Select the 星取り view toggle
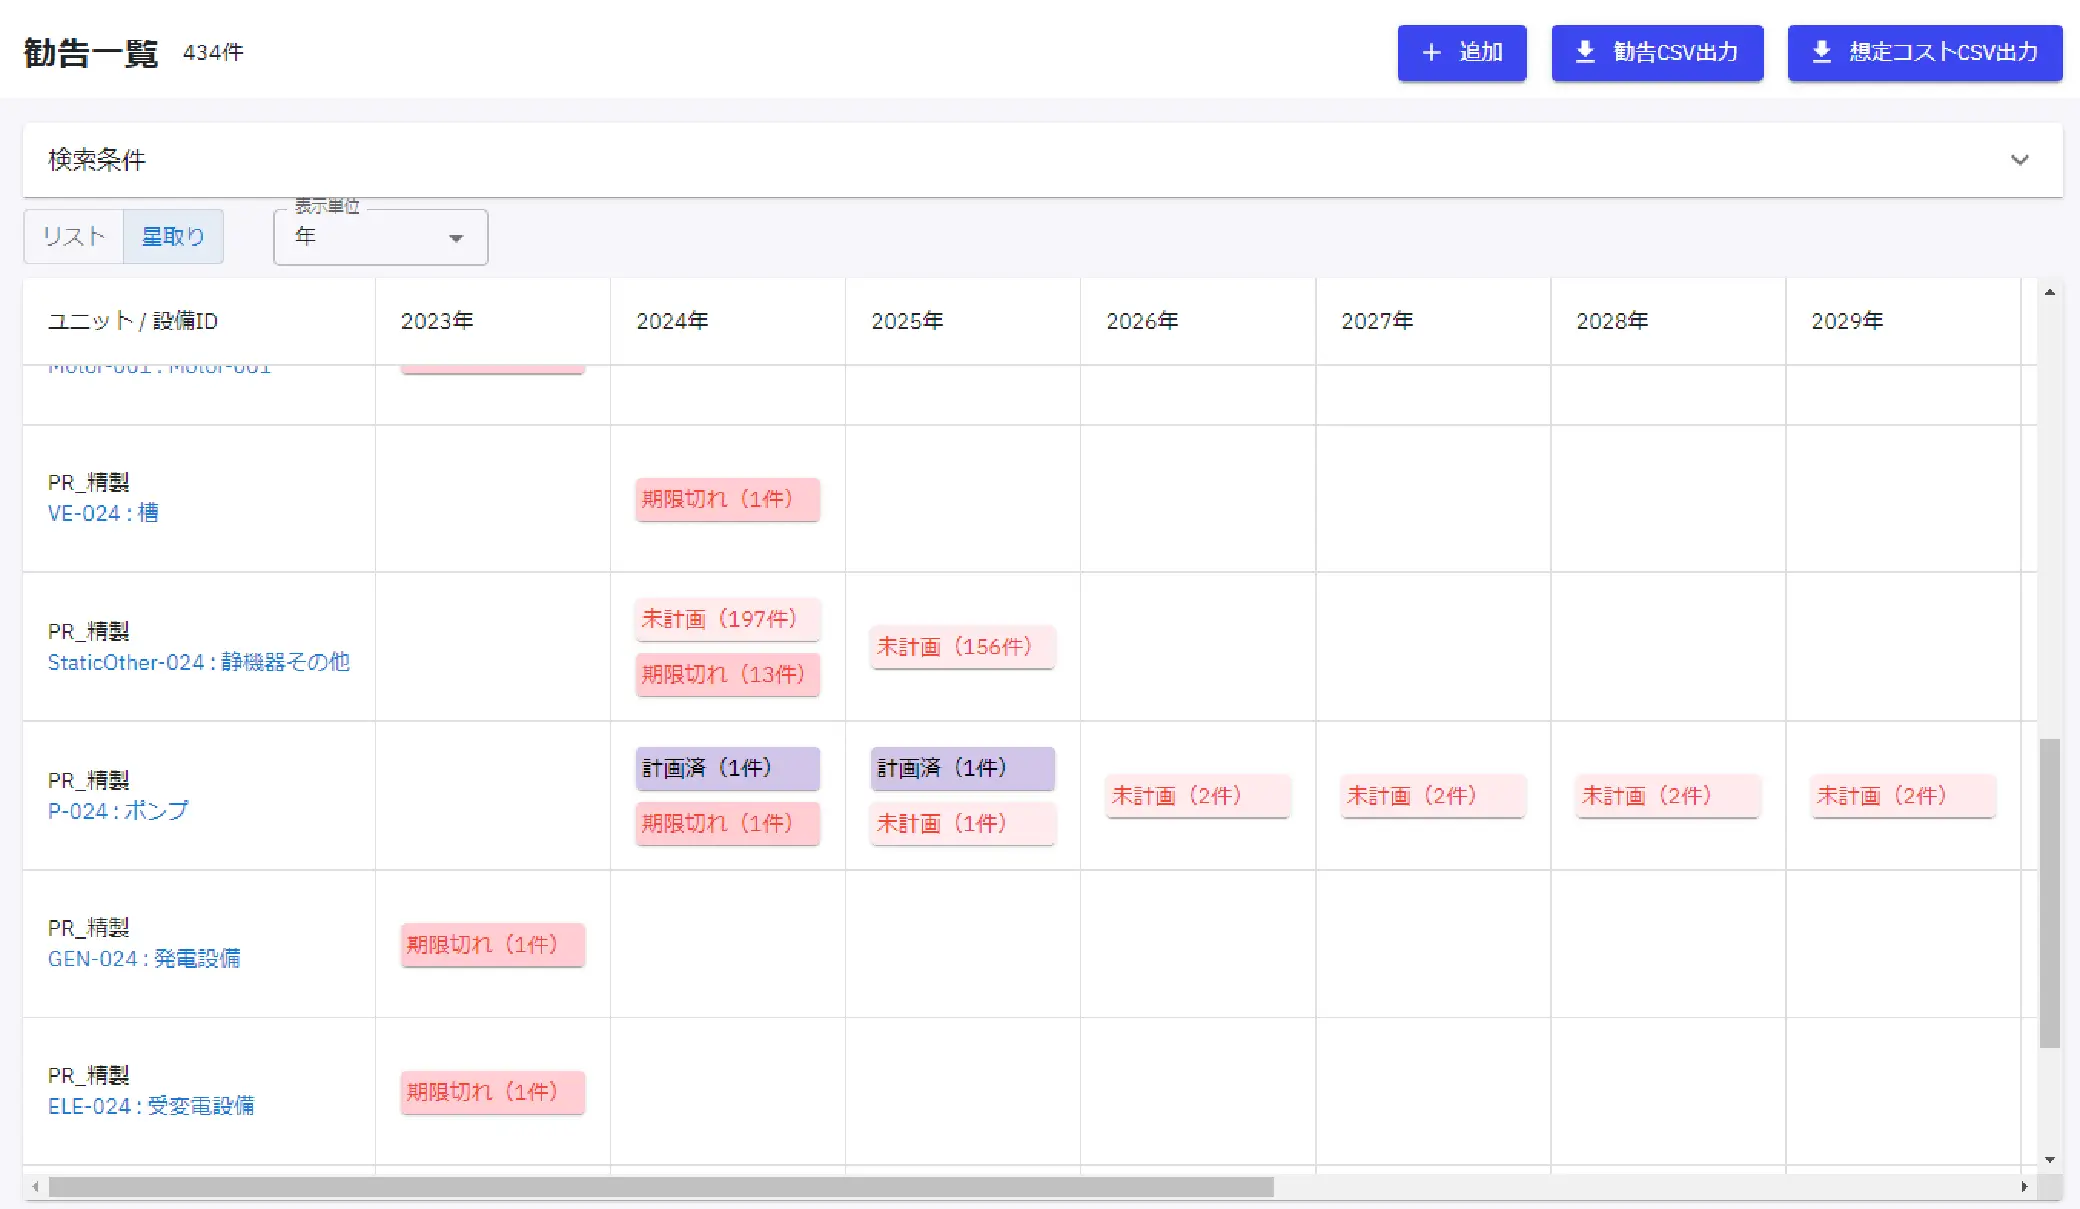Image resolution: width=2080 pixels, height=1209 pixels. point(173,237)
